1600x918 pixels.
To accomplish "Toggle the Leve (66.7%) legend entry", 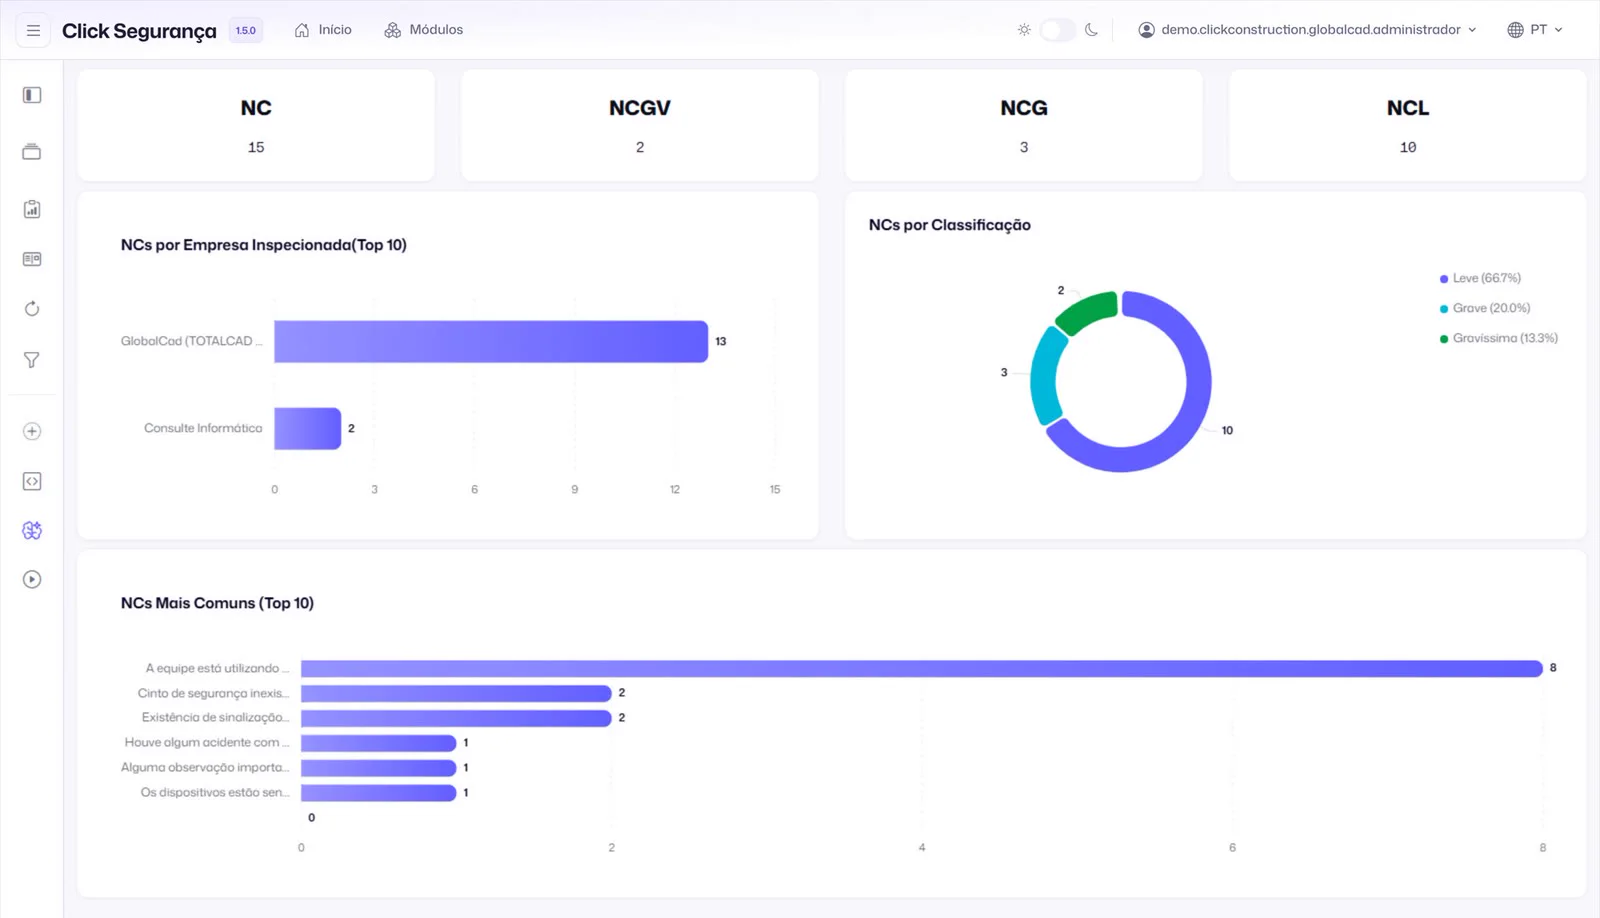I will tap(1480, 278).
